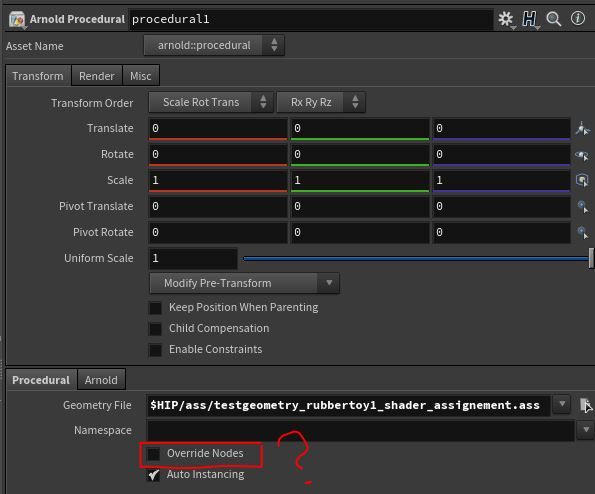Screen dimensions: 595x494
Task: Switch to the Arnold tab
Action: click(101, 380)
